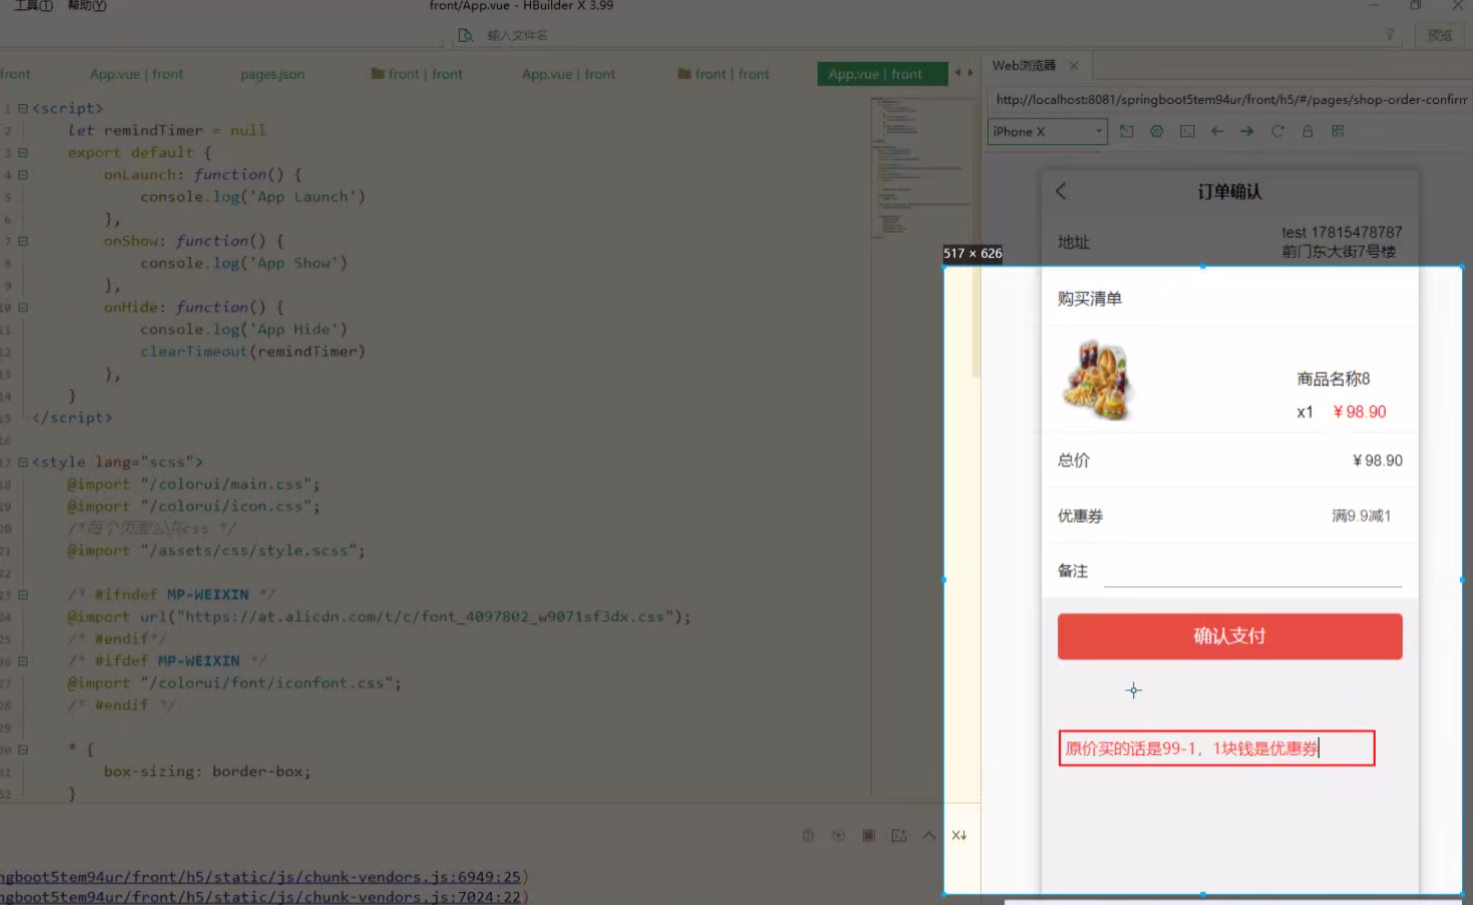Focus the browser URL address field
Image resolution: width=1473 pixels, height=905 pixels.
click(x=1232, y=100)
